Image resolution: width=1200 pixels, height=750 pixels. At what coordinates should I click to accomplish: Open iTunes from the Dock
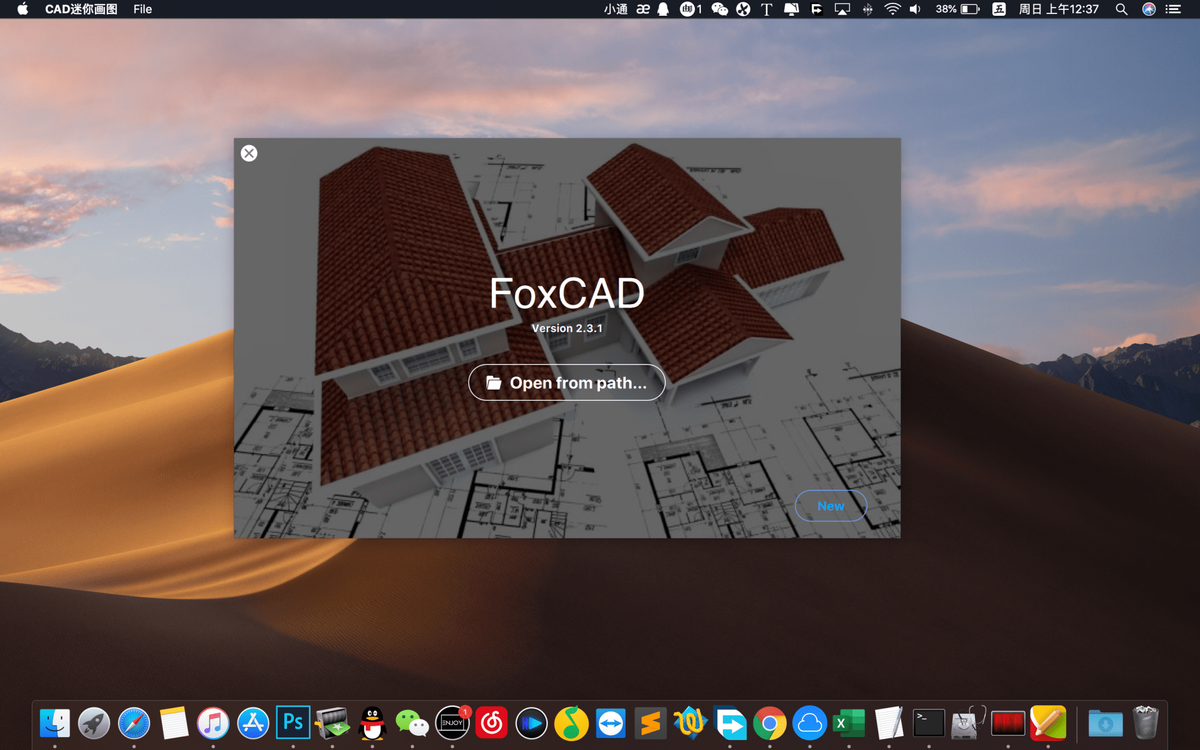point(213,722)
